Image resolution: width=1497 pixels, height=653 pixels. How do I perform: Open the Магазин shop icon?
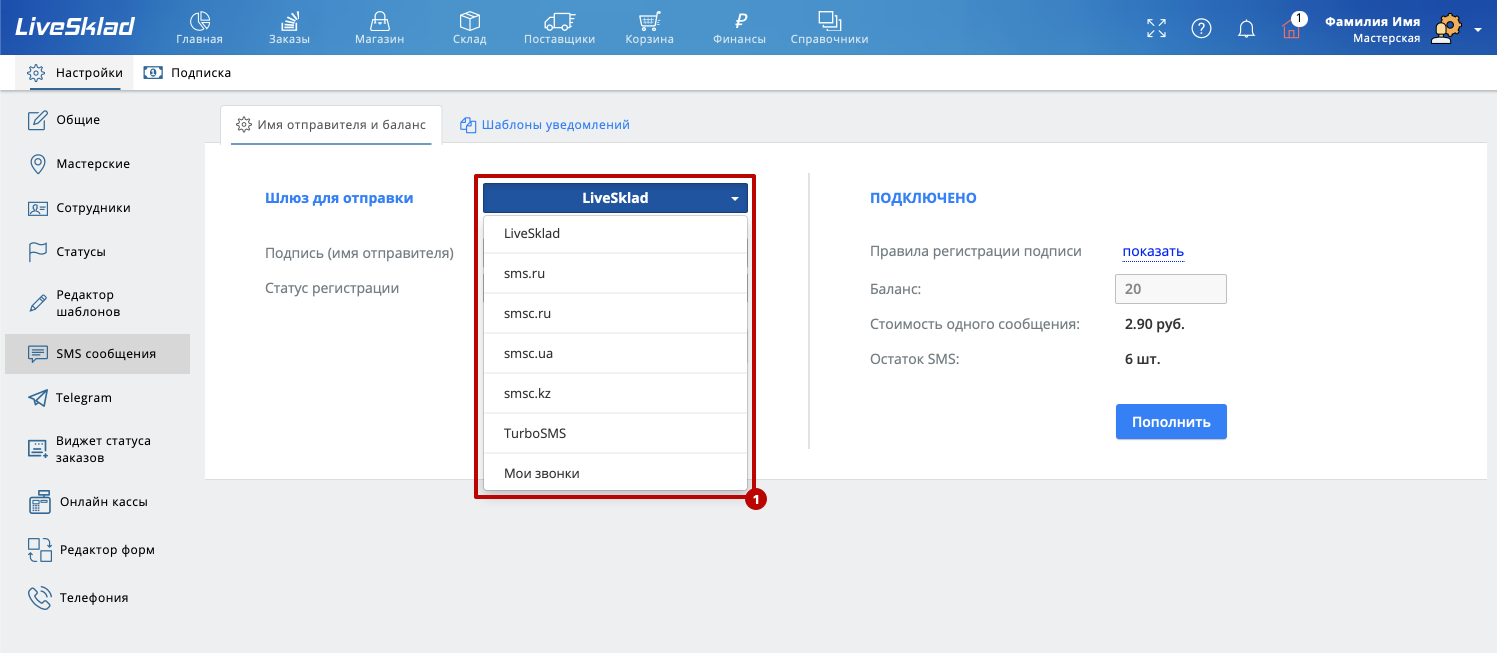379,21
